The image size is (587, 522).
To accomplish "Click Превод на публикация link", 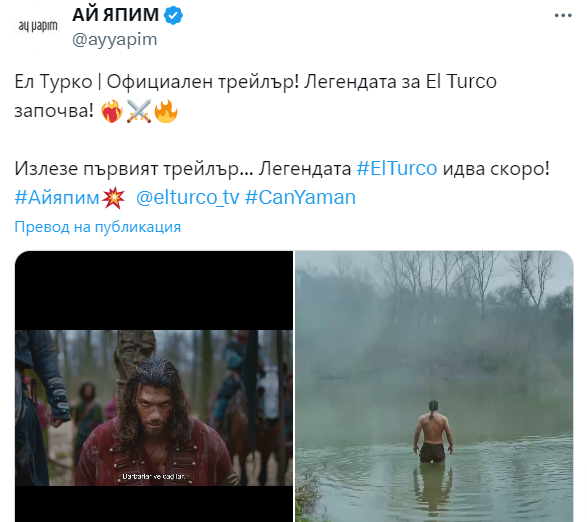I will click(98, 227).
